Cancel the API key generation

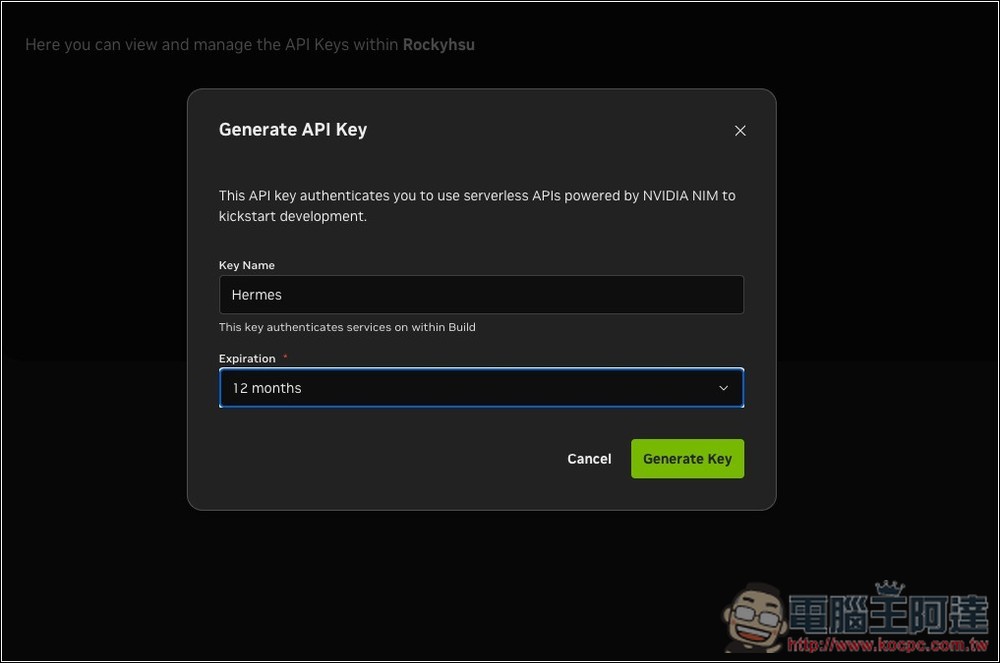tap(589, 459)
